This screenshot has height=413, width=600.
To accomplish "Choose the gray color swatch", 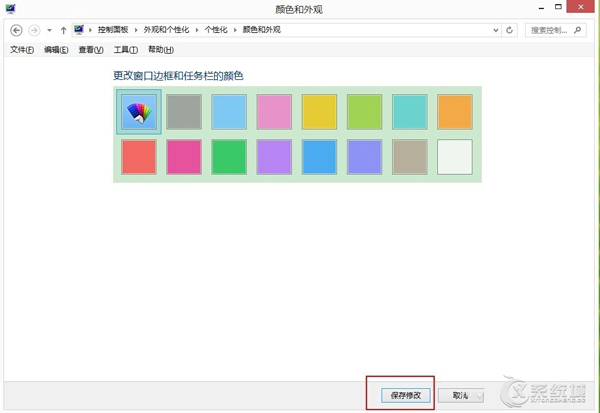I will click(184, 112).
